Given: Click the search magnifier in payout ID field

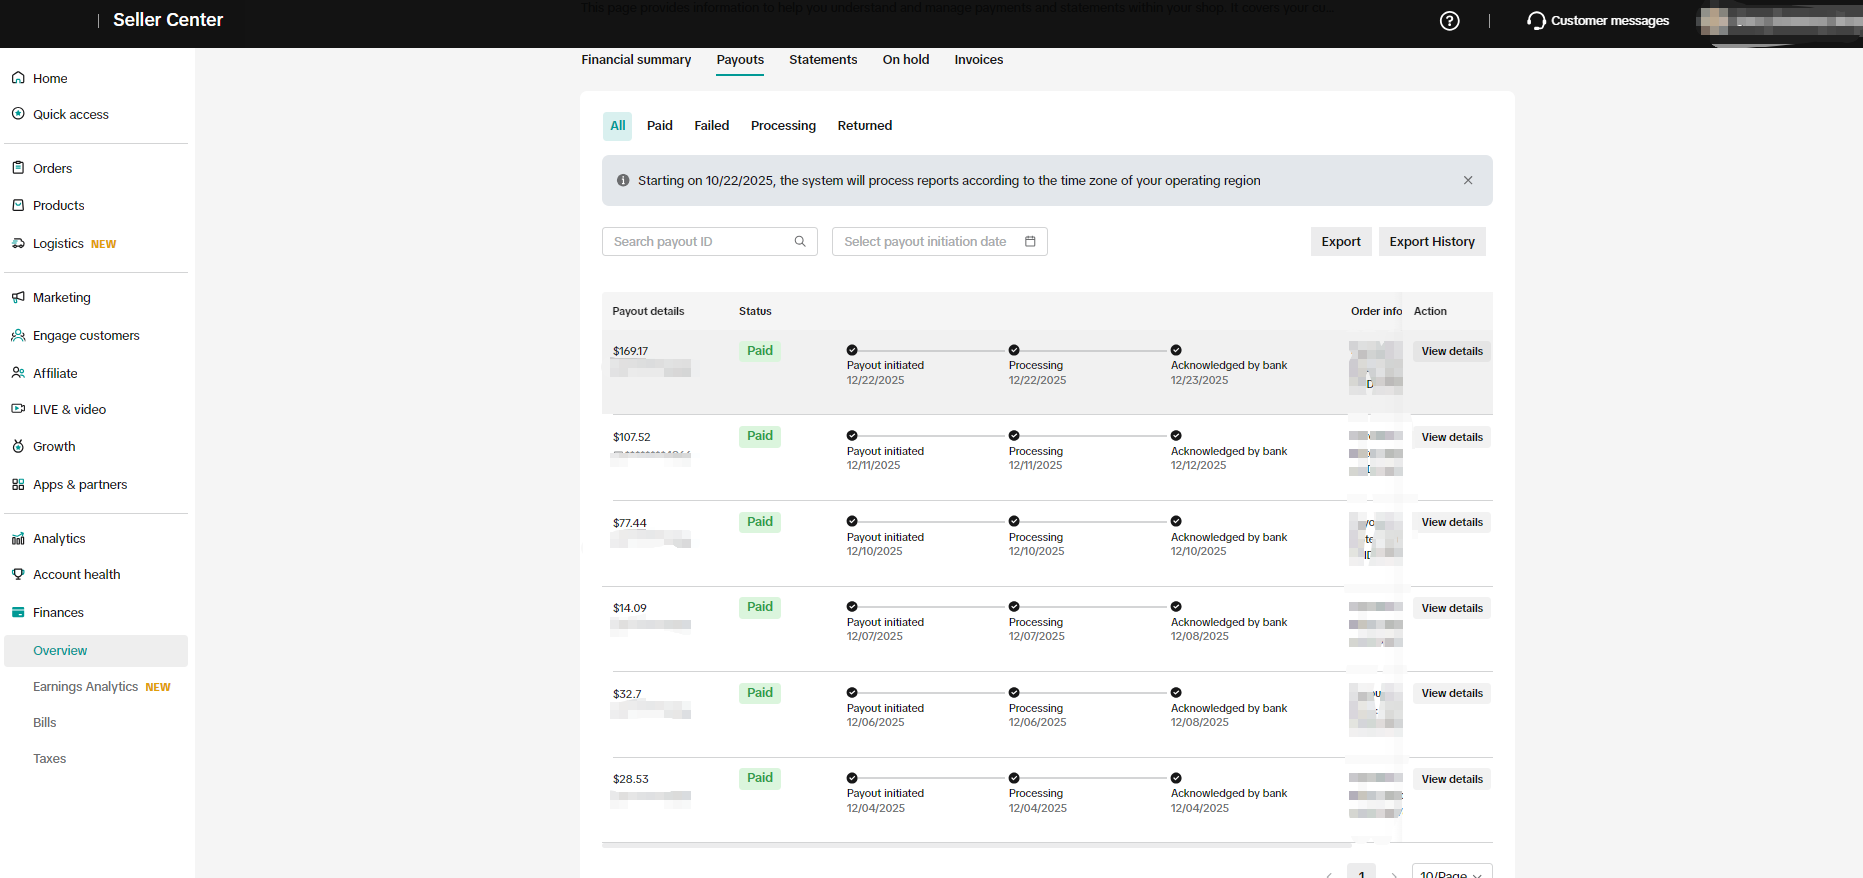Looking at the screenshot, I should [x=800, y=241].
